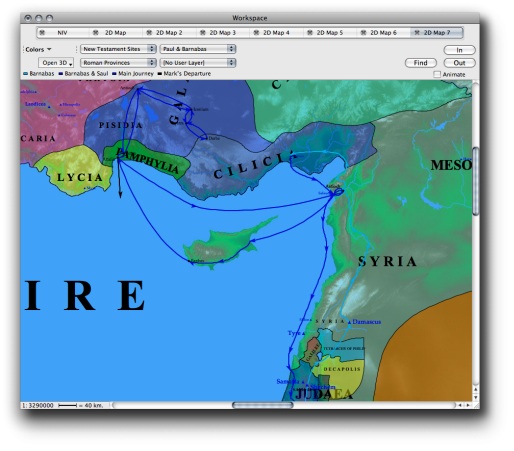Click the Laodicea site marker on the map
This screenshot has height=451, width=514.
(49, 107)
